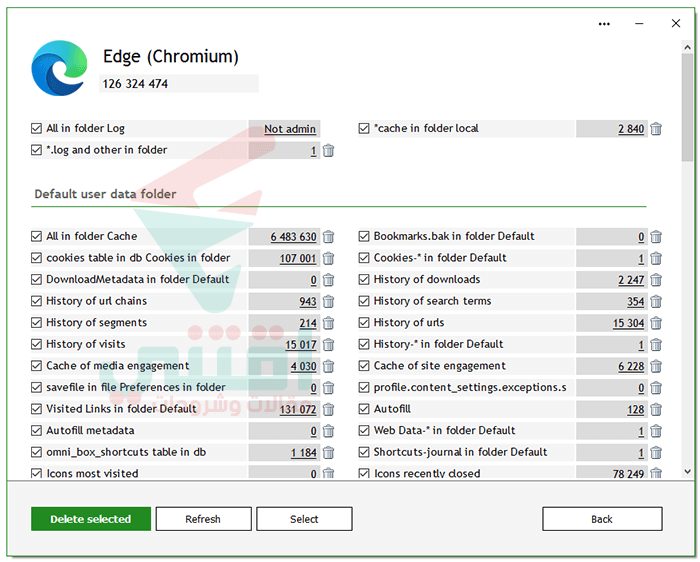Click the Default user data folder heading
Image resolution: width=700 pixels, height=562 pixels.
[x=105, y=194]
